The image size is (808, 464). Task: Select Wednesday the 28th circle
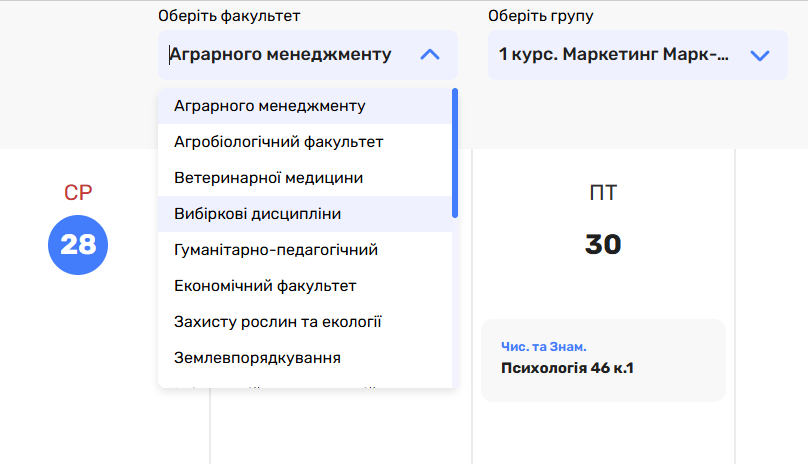(78, 245)
